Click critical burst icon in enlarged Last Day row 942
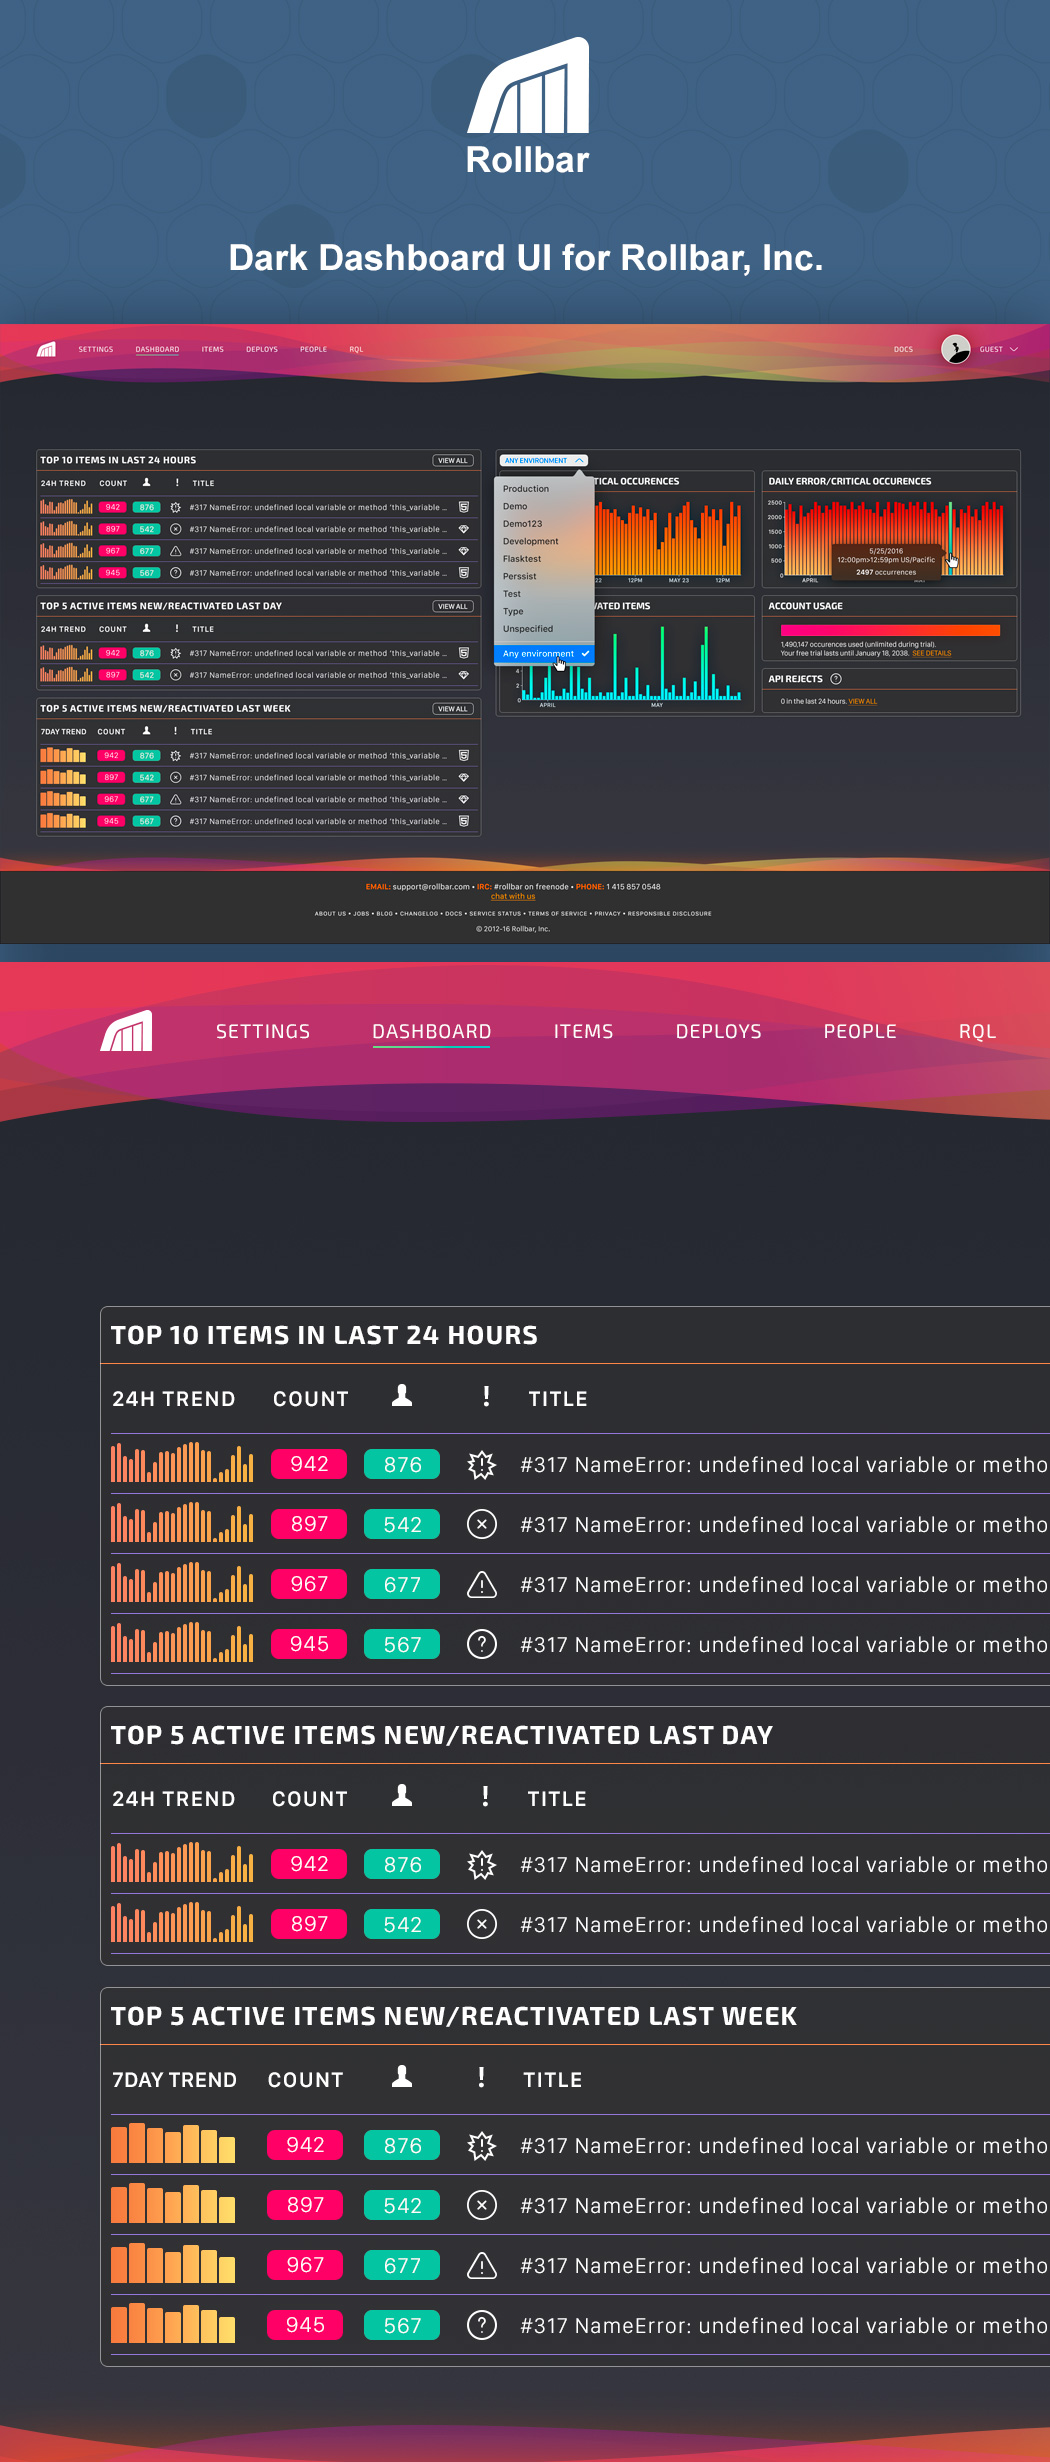1050x2462 pixels. [x=482, y=1865]
